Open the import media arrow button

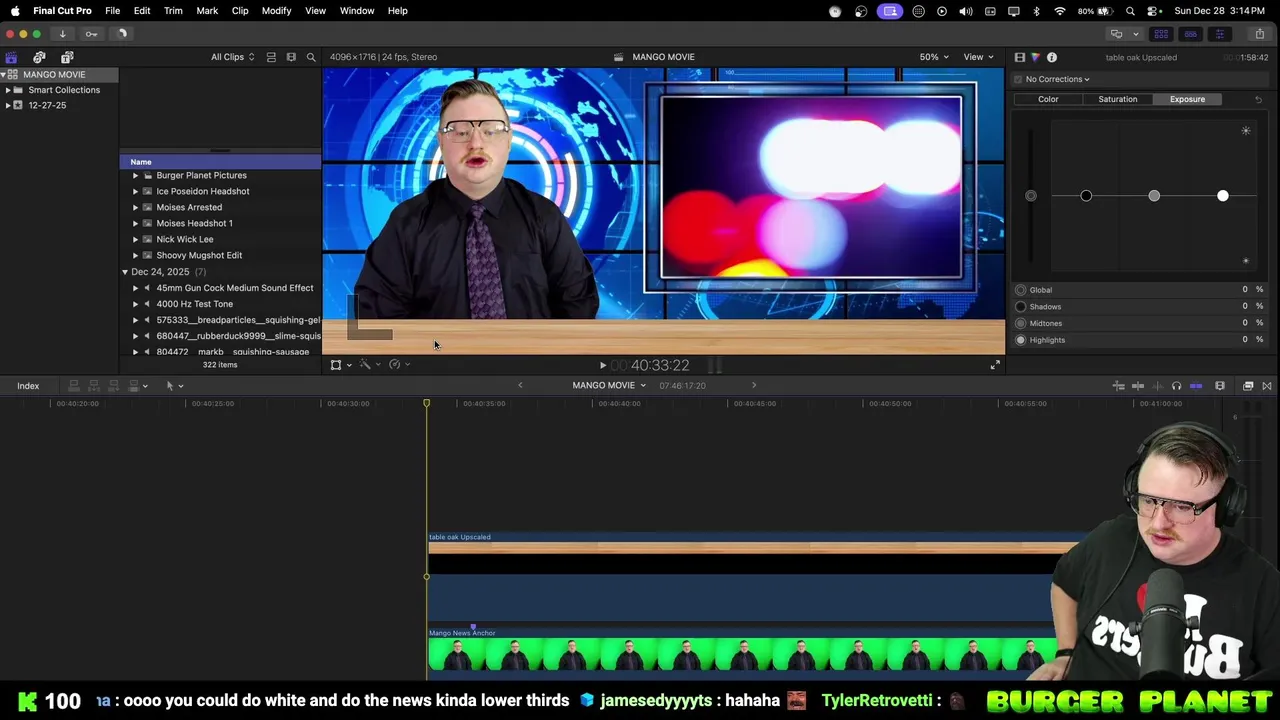[62, 34]
